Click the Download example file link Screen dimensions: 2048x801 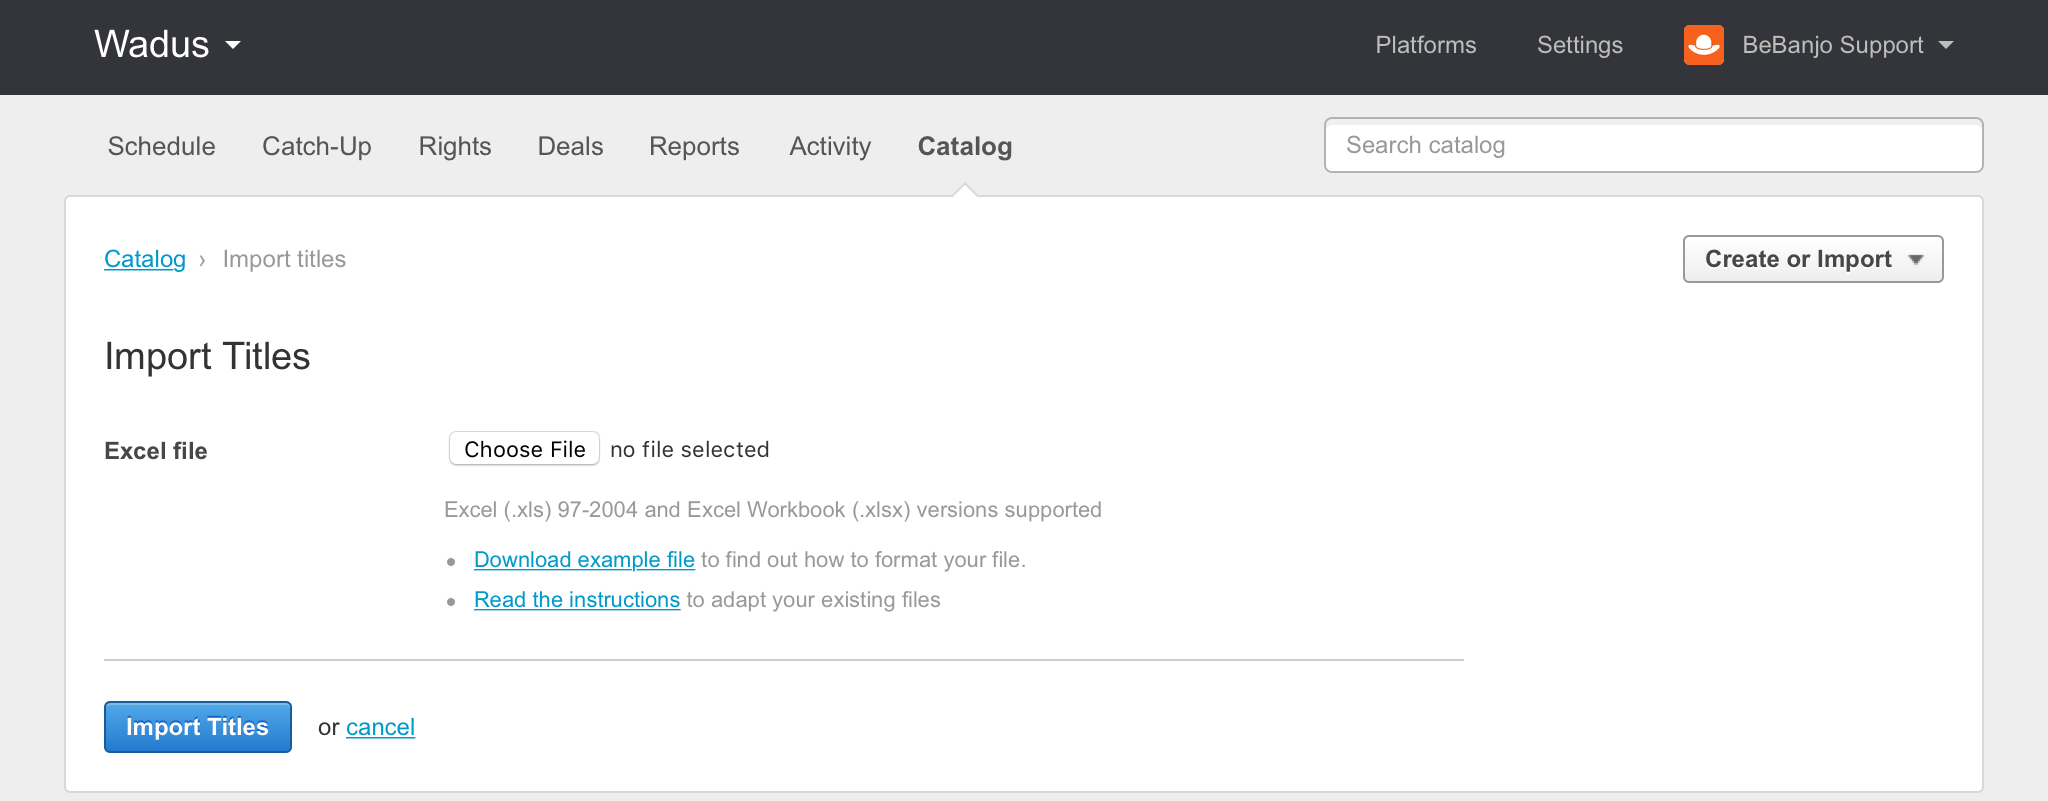(x=584, y=560)
